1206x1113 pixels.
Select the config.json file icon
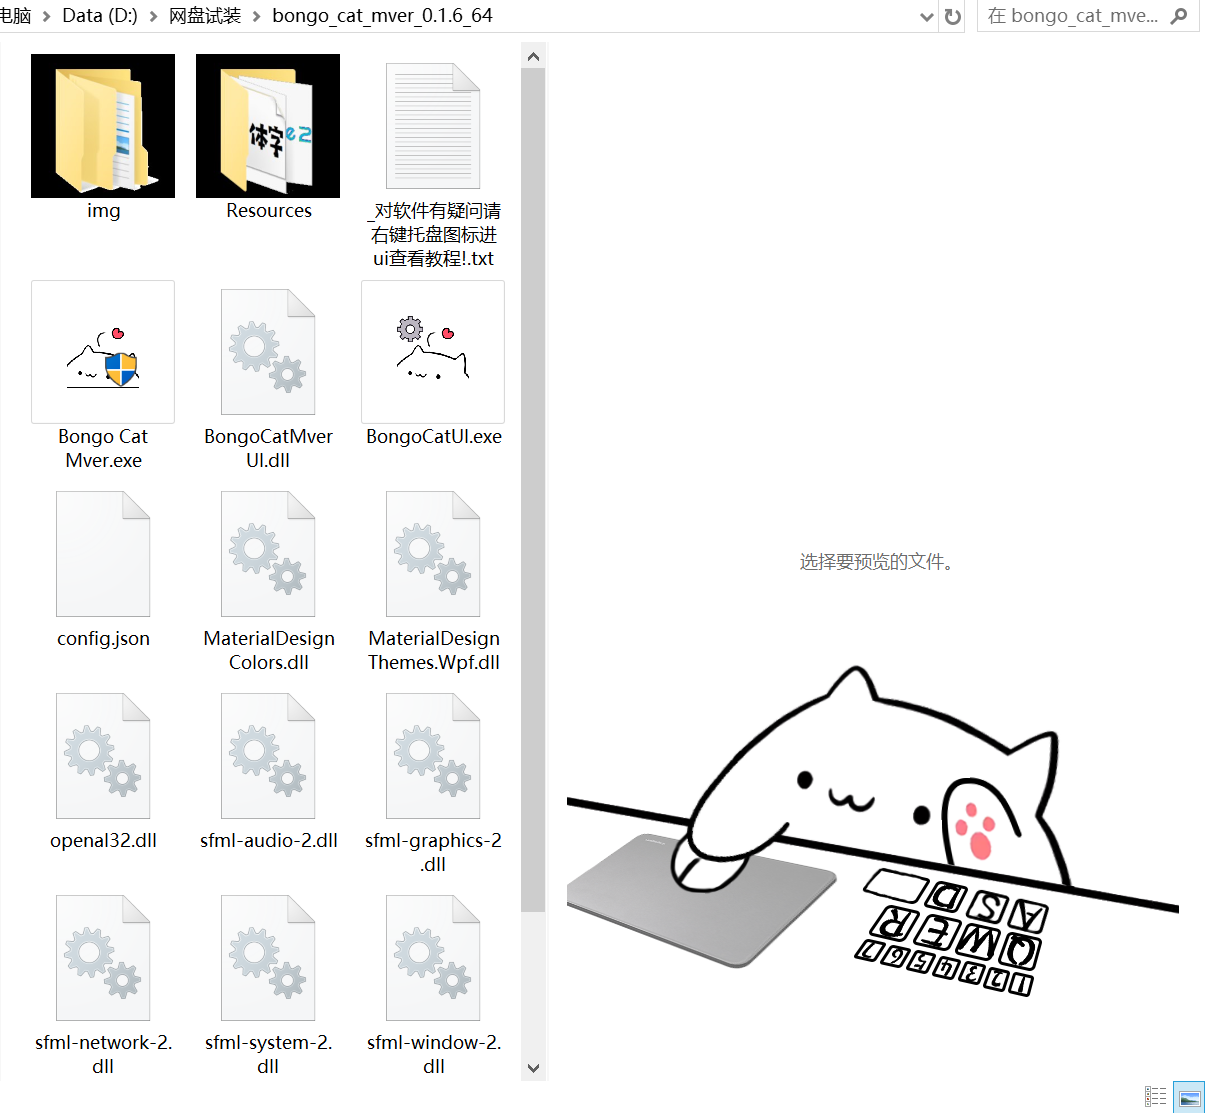(103, 554)
